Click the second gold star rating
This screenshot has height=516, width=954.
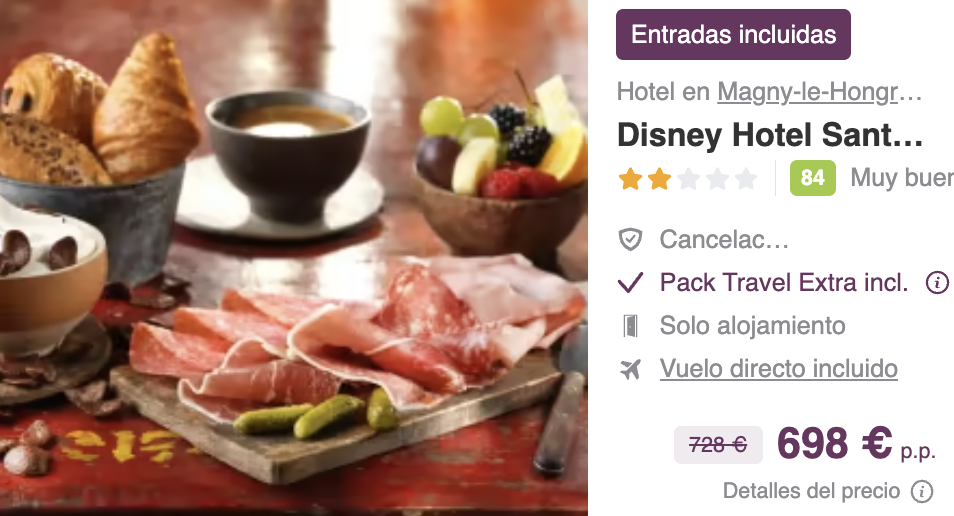(x=660, y=179)
